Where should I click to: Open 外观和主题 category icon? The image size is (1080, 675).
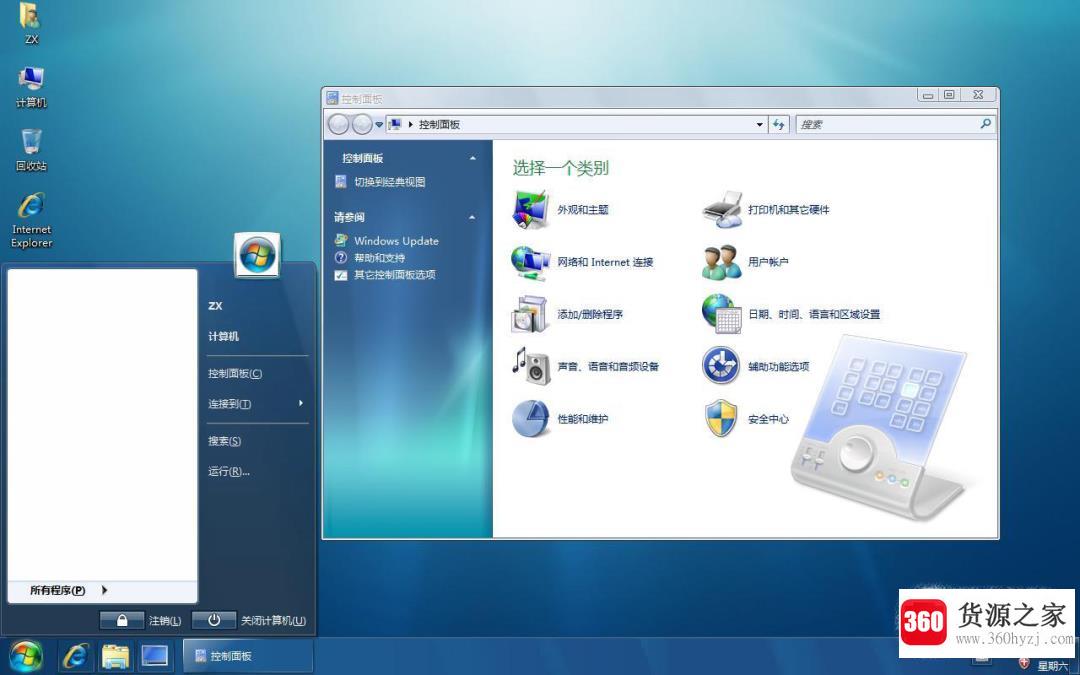tap(530, 209)
